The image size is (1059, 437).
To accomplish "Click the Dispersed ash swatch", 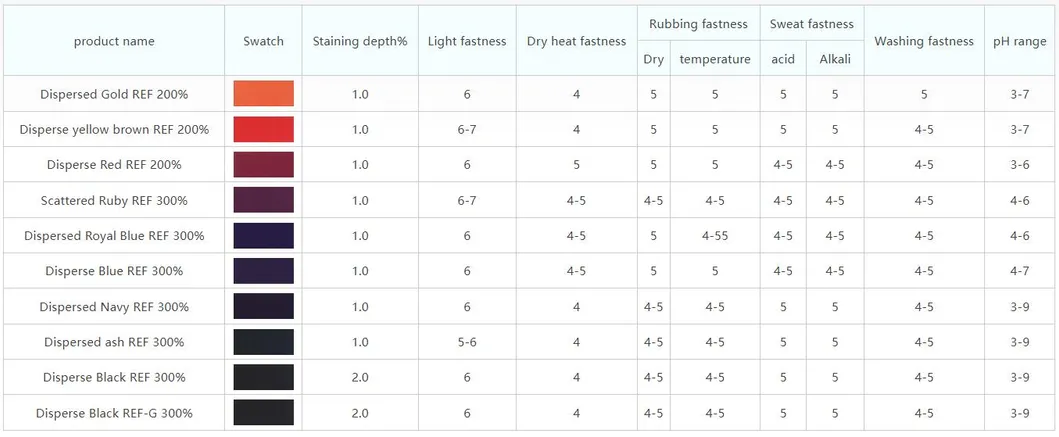I will point(263,342).
